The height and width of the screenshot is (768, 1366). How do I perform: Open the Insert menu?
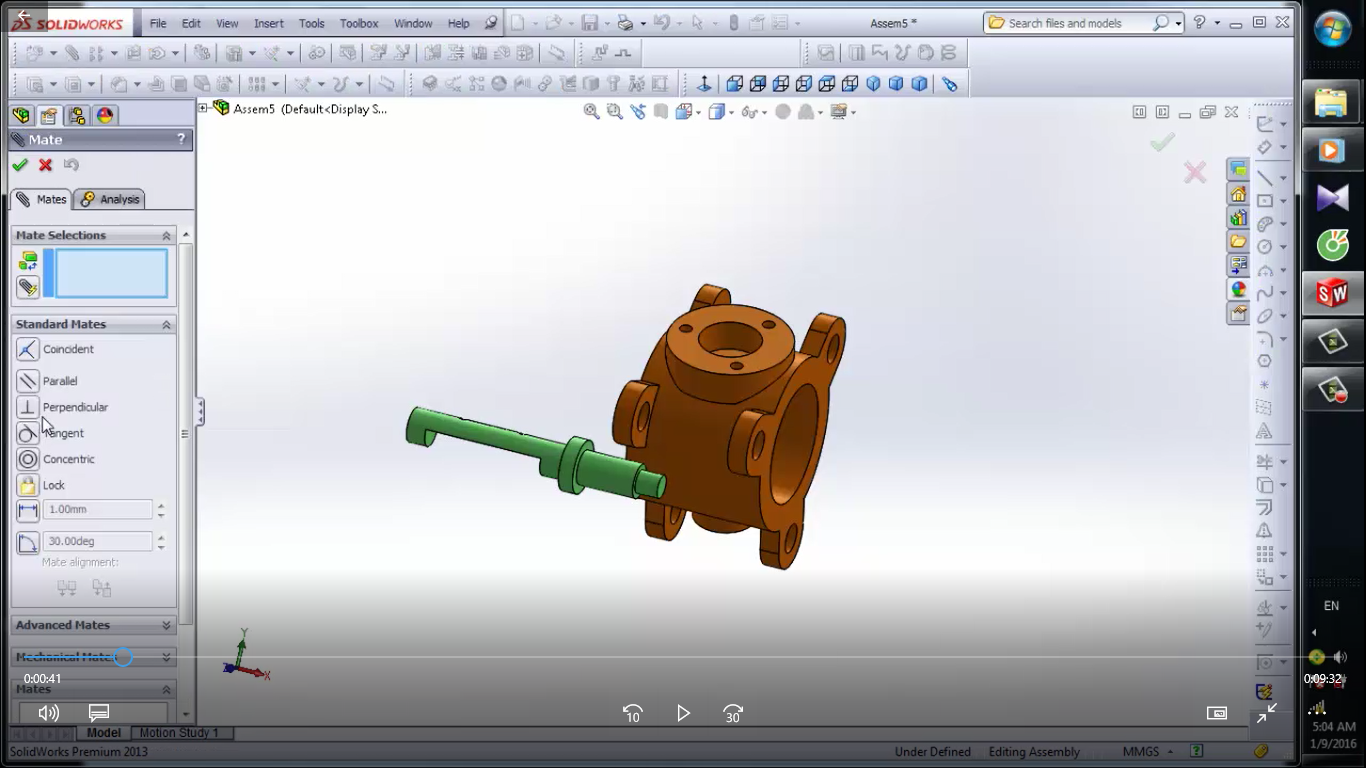point(269,23)
